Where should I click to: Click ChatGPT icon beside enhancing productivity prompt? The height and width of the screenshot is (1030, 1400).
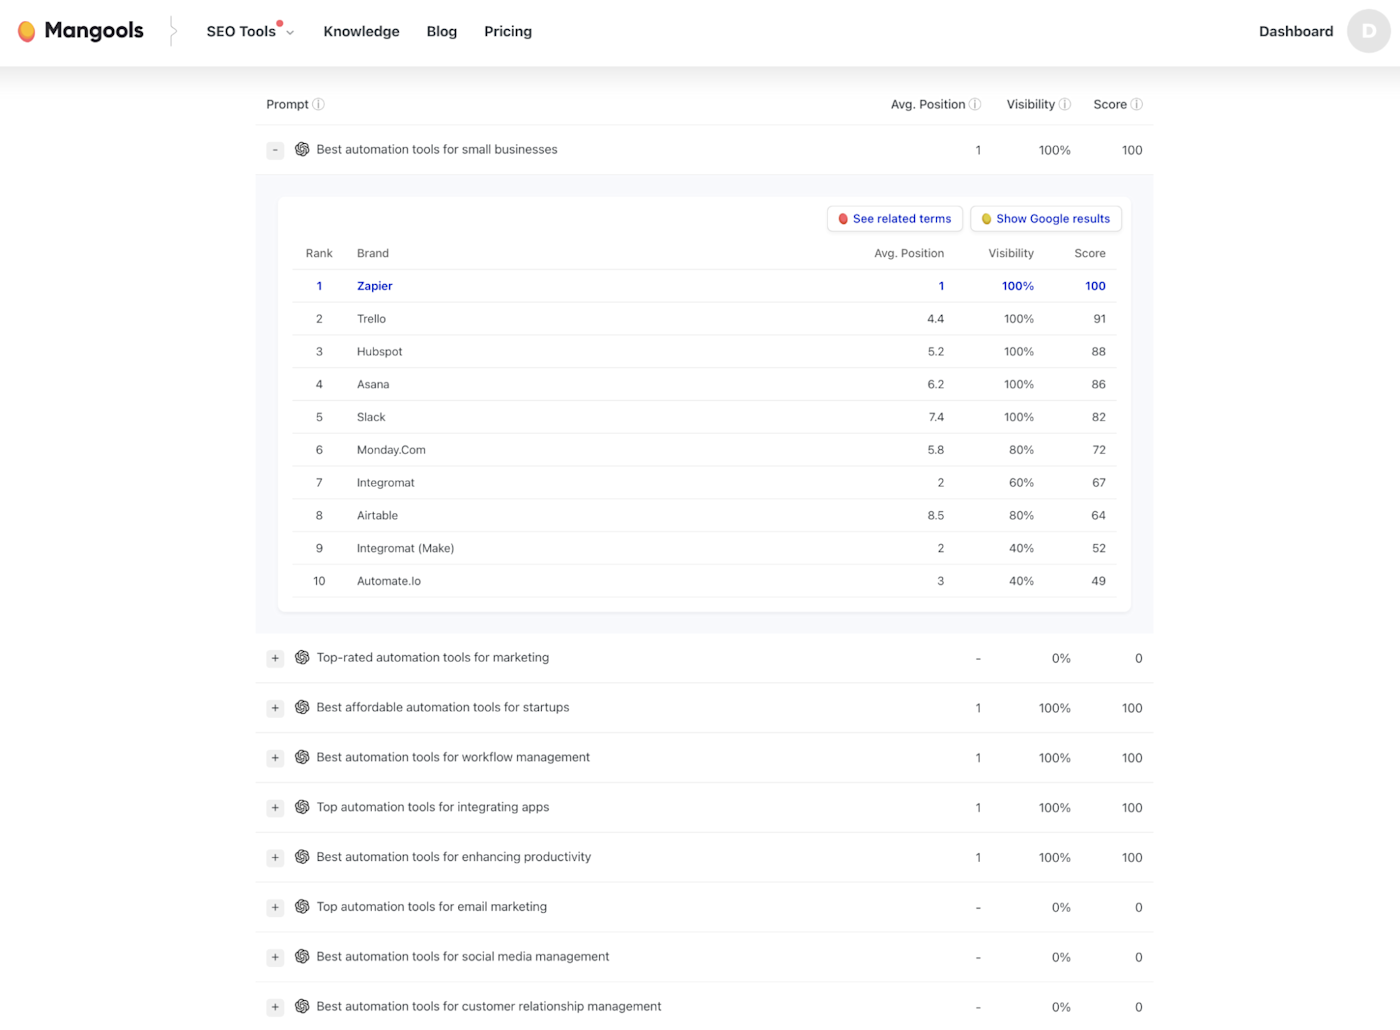pyautogui.click(x=302, y=858)
